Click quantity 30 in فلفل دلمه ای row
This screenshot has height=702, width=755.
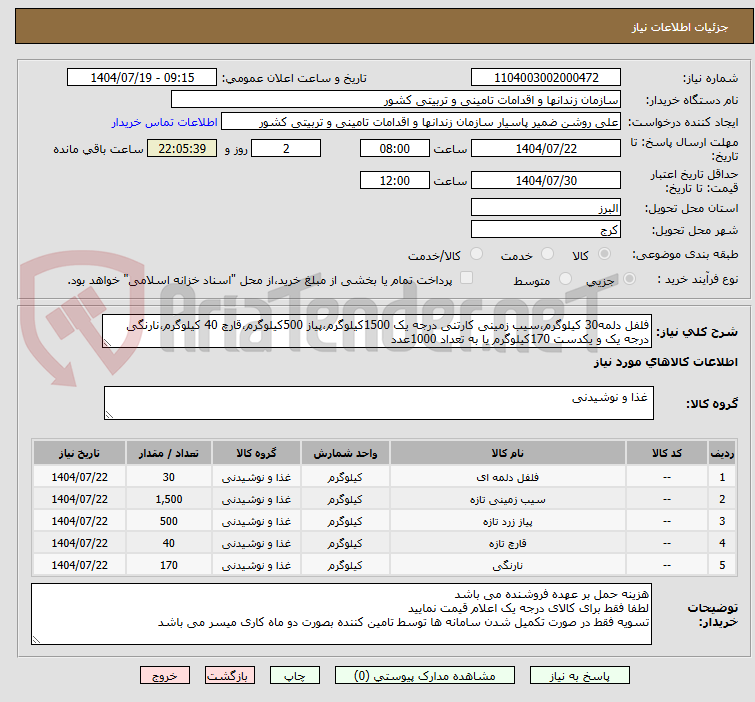[x=169, y=477]
